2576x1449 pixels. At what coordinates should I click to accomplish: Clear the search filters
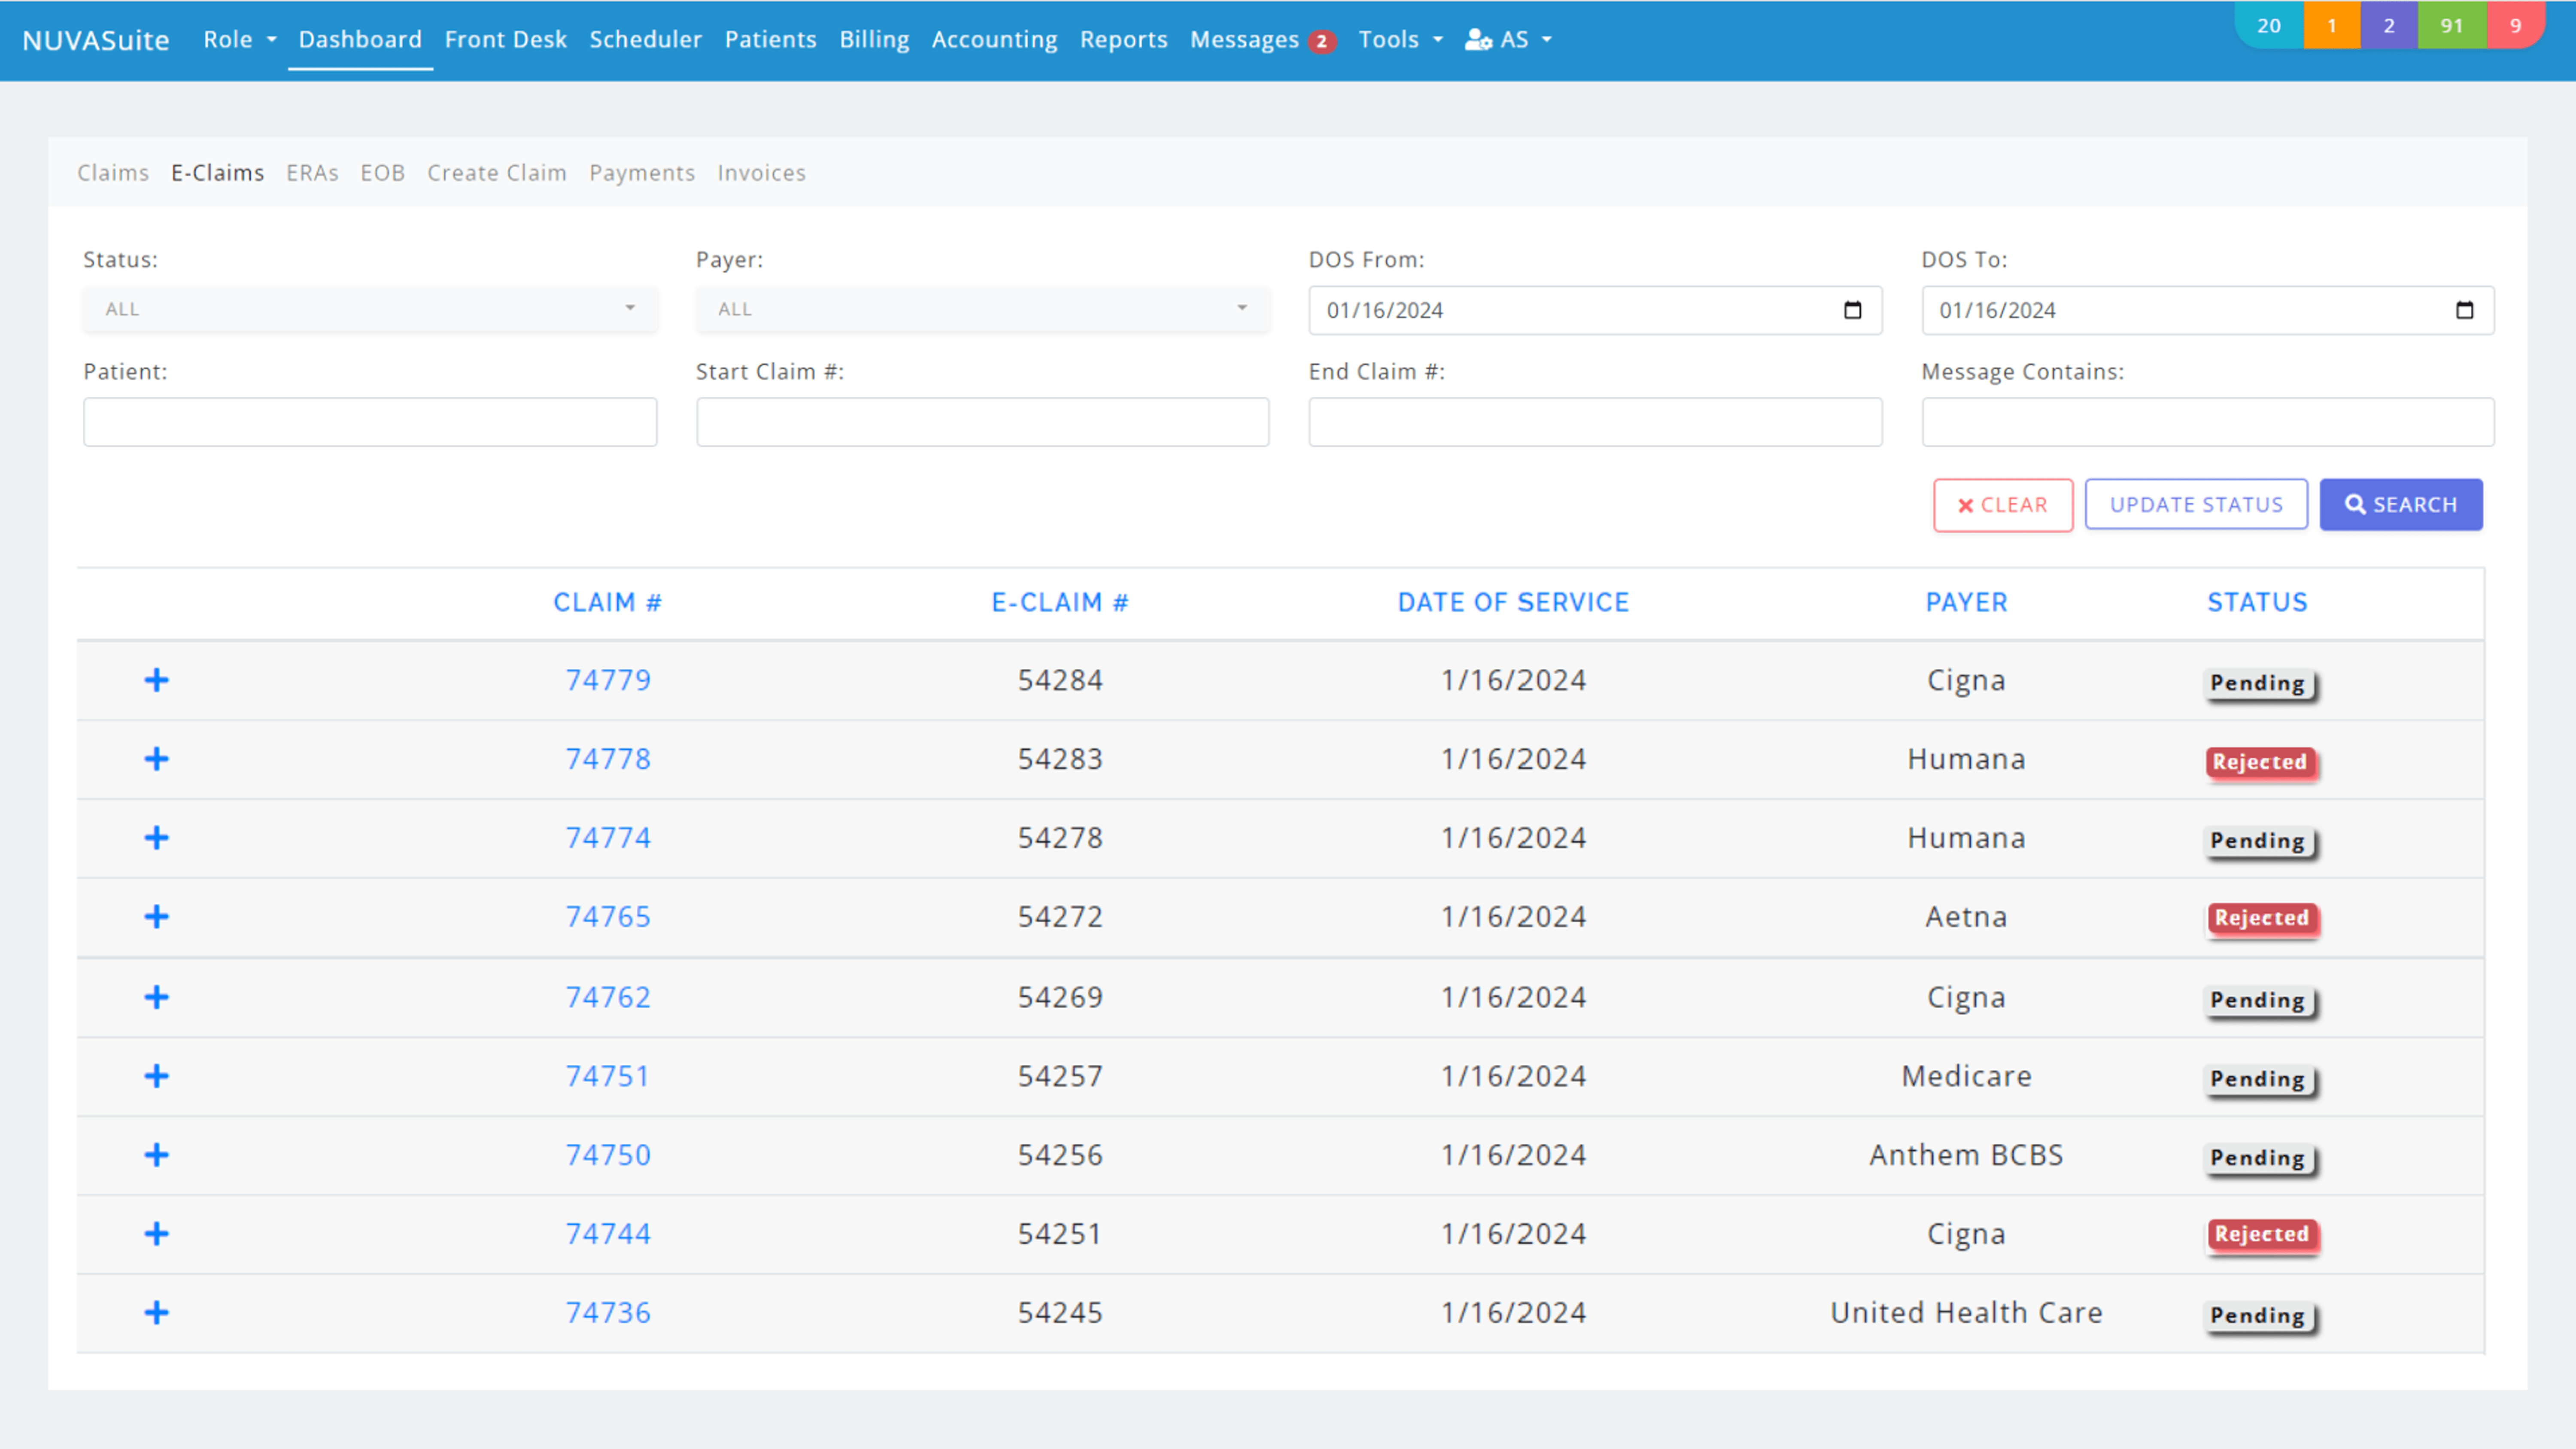click(x=2002, y=505)
